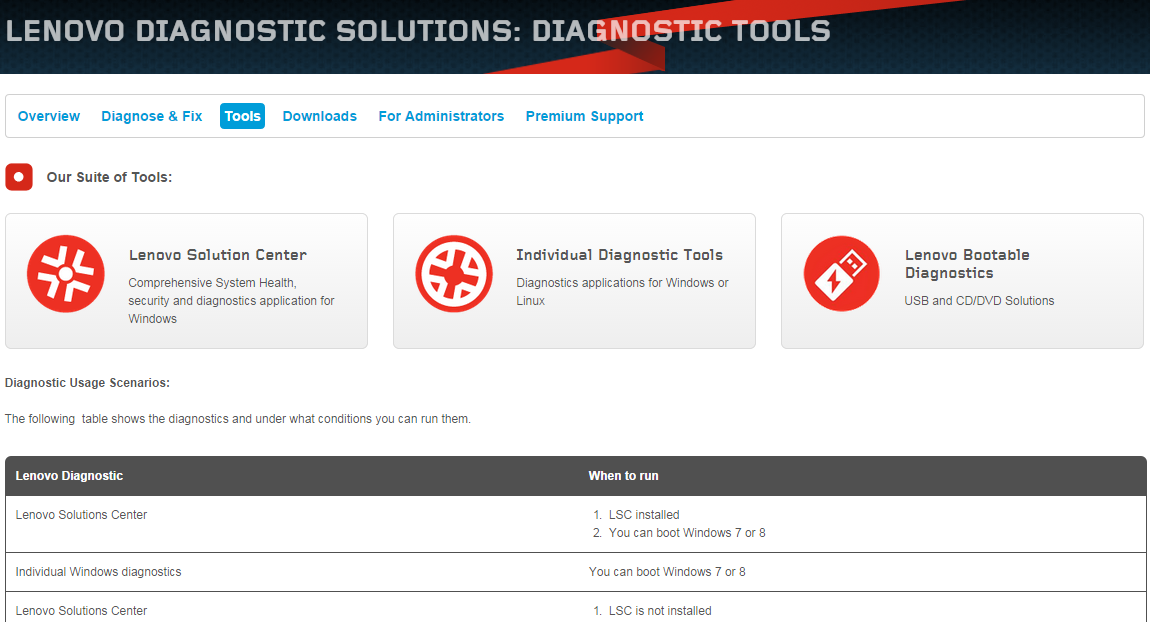Click 'The following table shows the diagnostics' sentence
Viewport: 1150px width, 622px height.
pyautogui.click(x=238, y=419)
